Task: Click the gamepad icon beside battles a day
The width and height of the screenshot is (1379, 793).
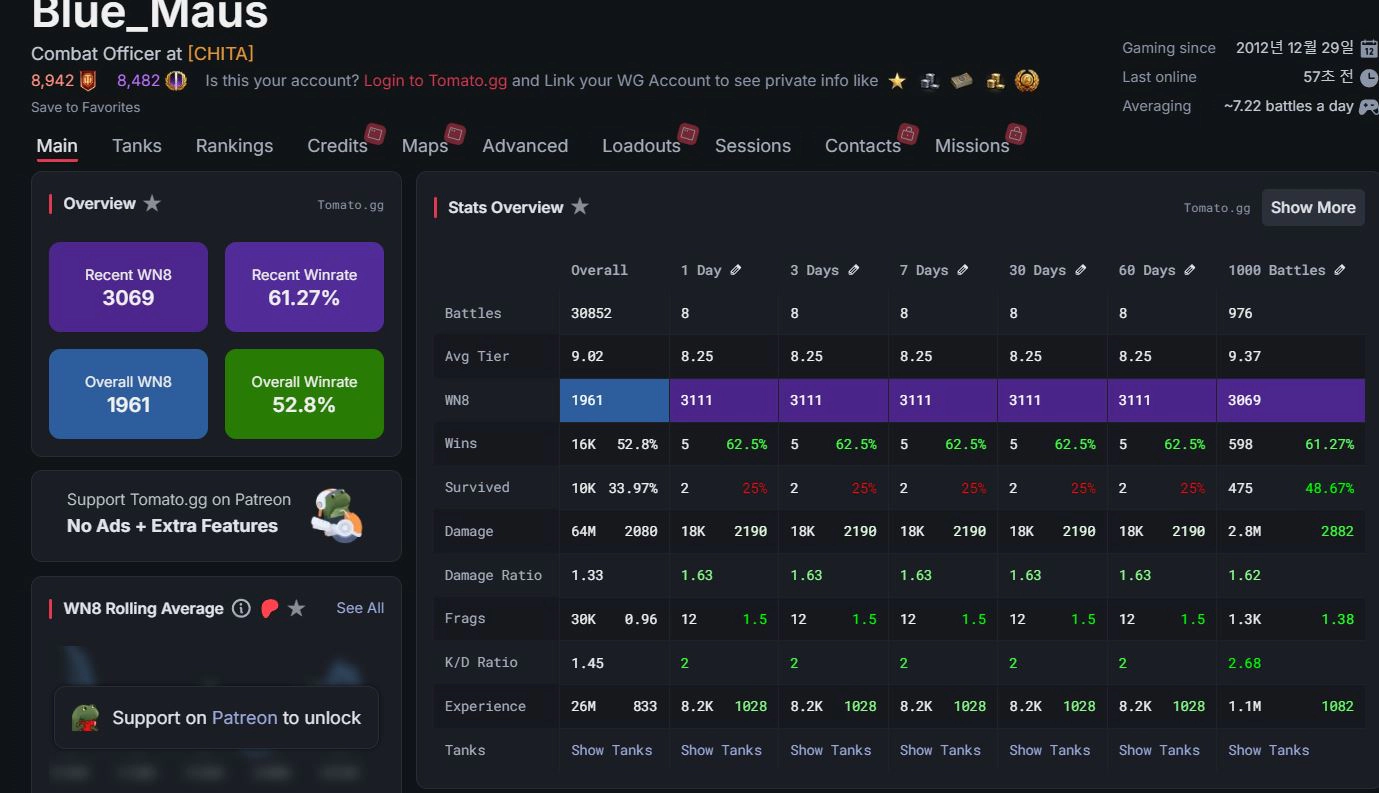Action: click(1368, 106)
